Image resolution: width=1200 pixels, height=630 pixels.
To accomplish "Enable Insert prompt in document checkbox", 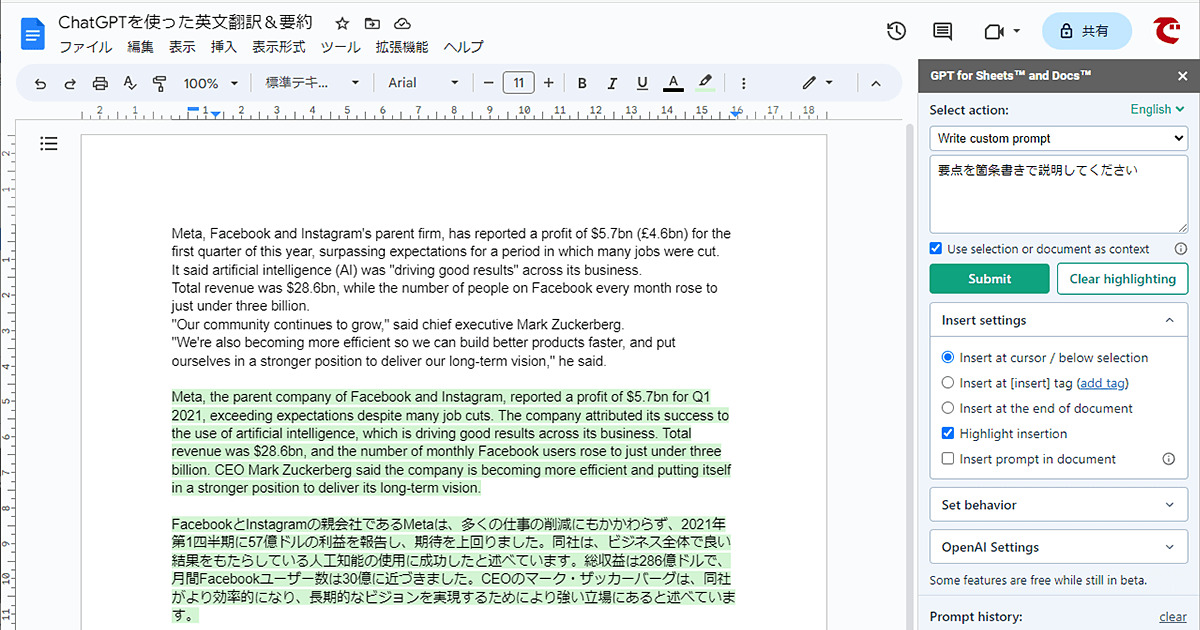I will [948, 459].
